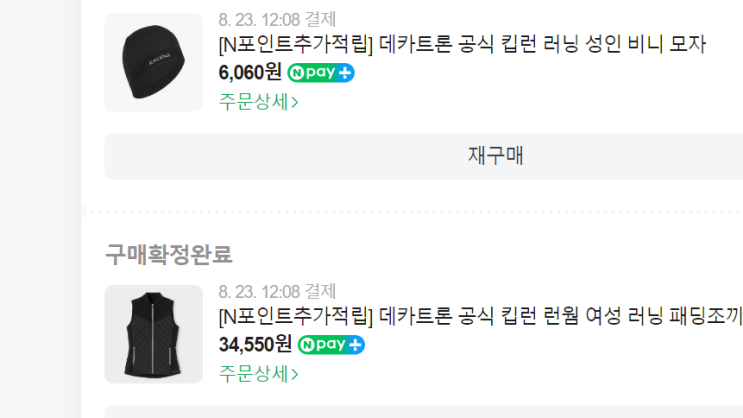This screenshot has width=743, height=418.
Task: Click the 34,550원 price text
Action: point(255,345)
